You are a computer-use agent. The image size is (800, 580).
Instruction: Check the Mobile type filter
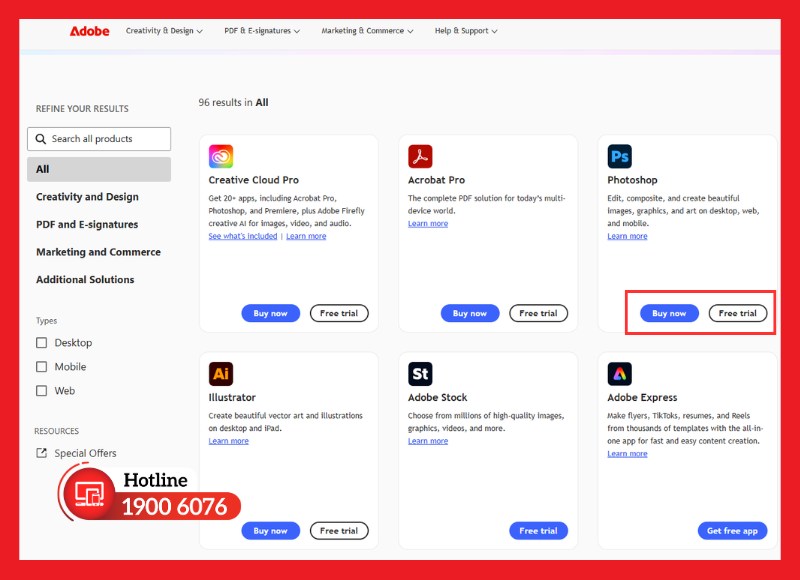(42, 367)
